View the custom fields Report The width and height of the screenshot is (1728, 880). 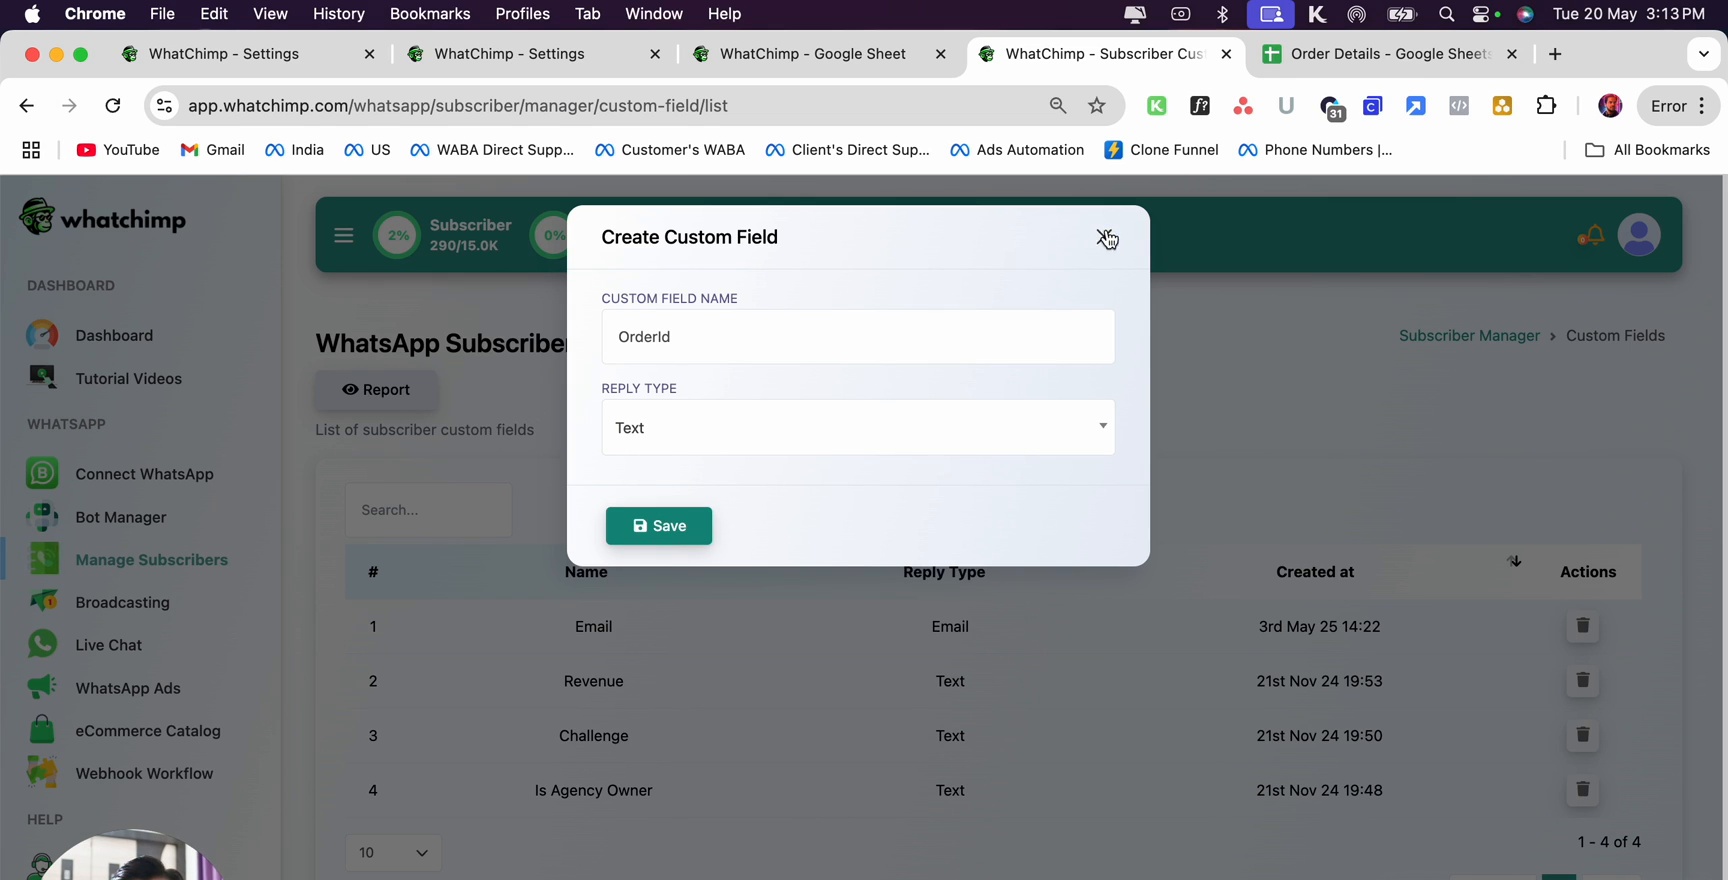click(376, 390)
